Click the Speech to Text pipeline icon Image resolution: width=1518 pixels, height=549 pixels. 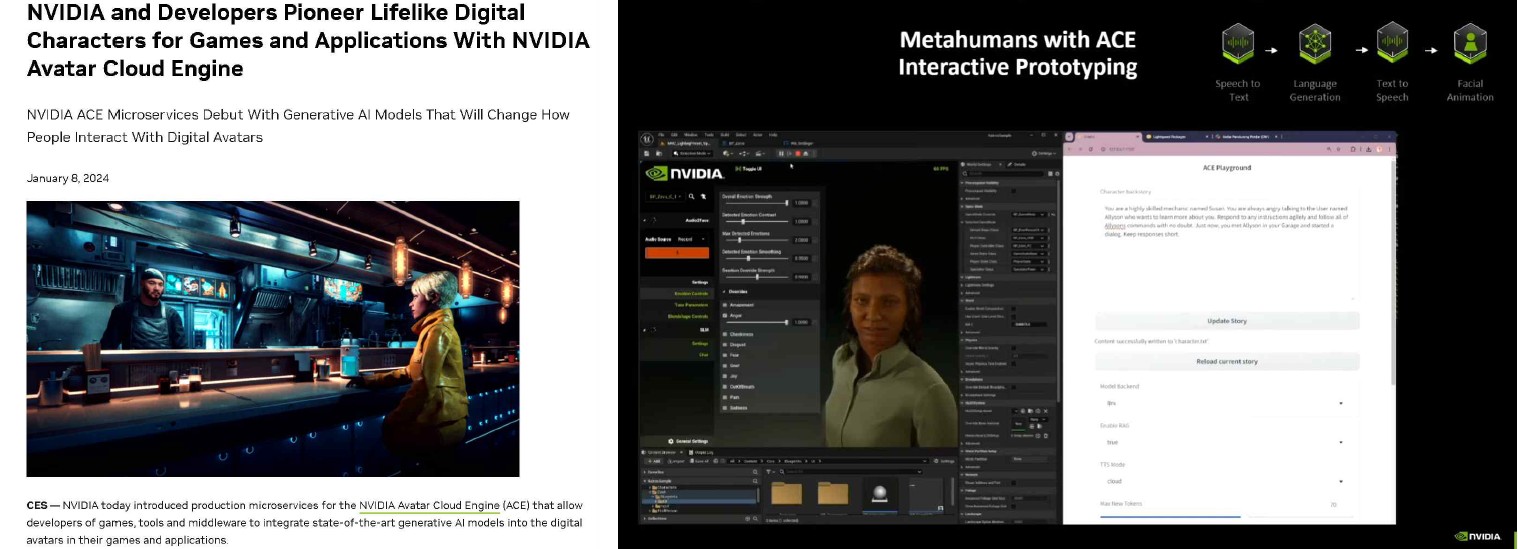[1238, 45]
